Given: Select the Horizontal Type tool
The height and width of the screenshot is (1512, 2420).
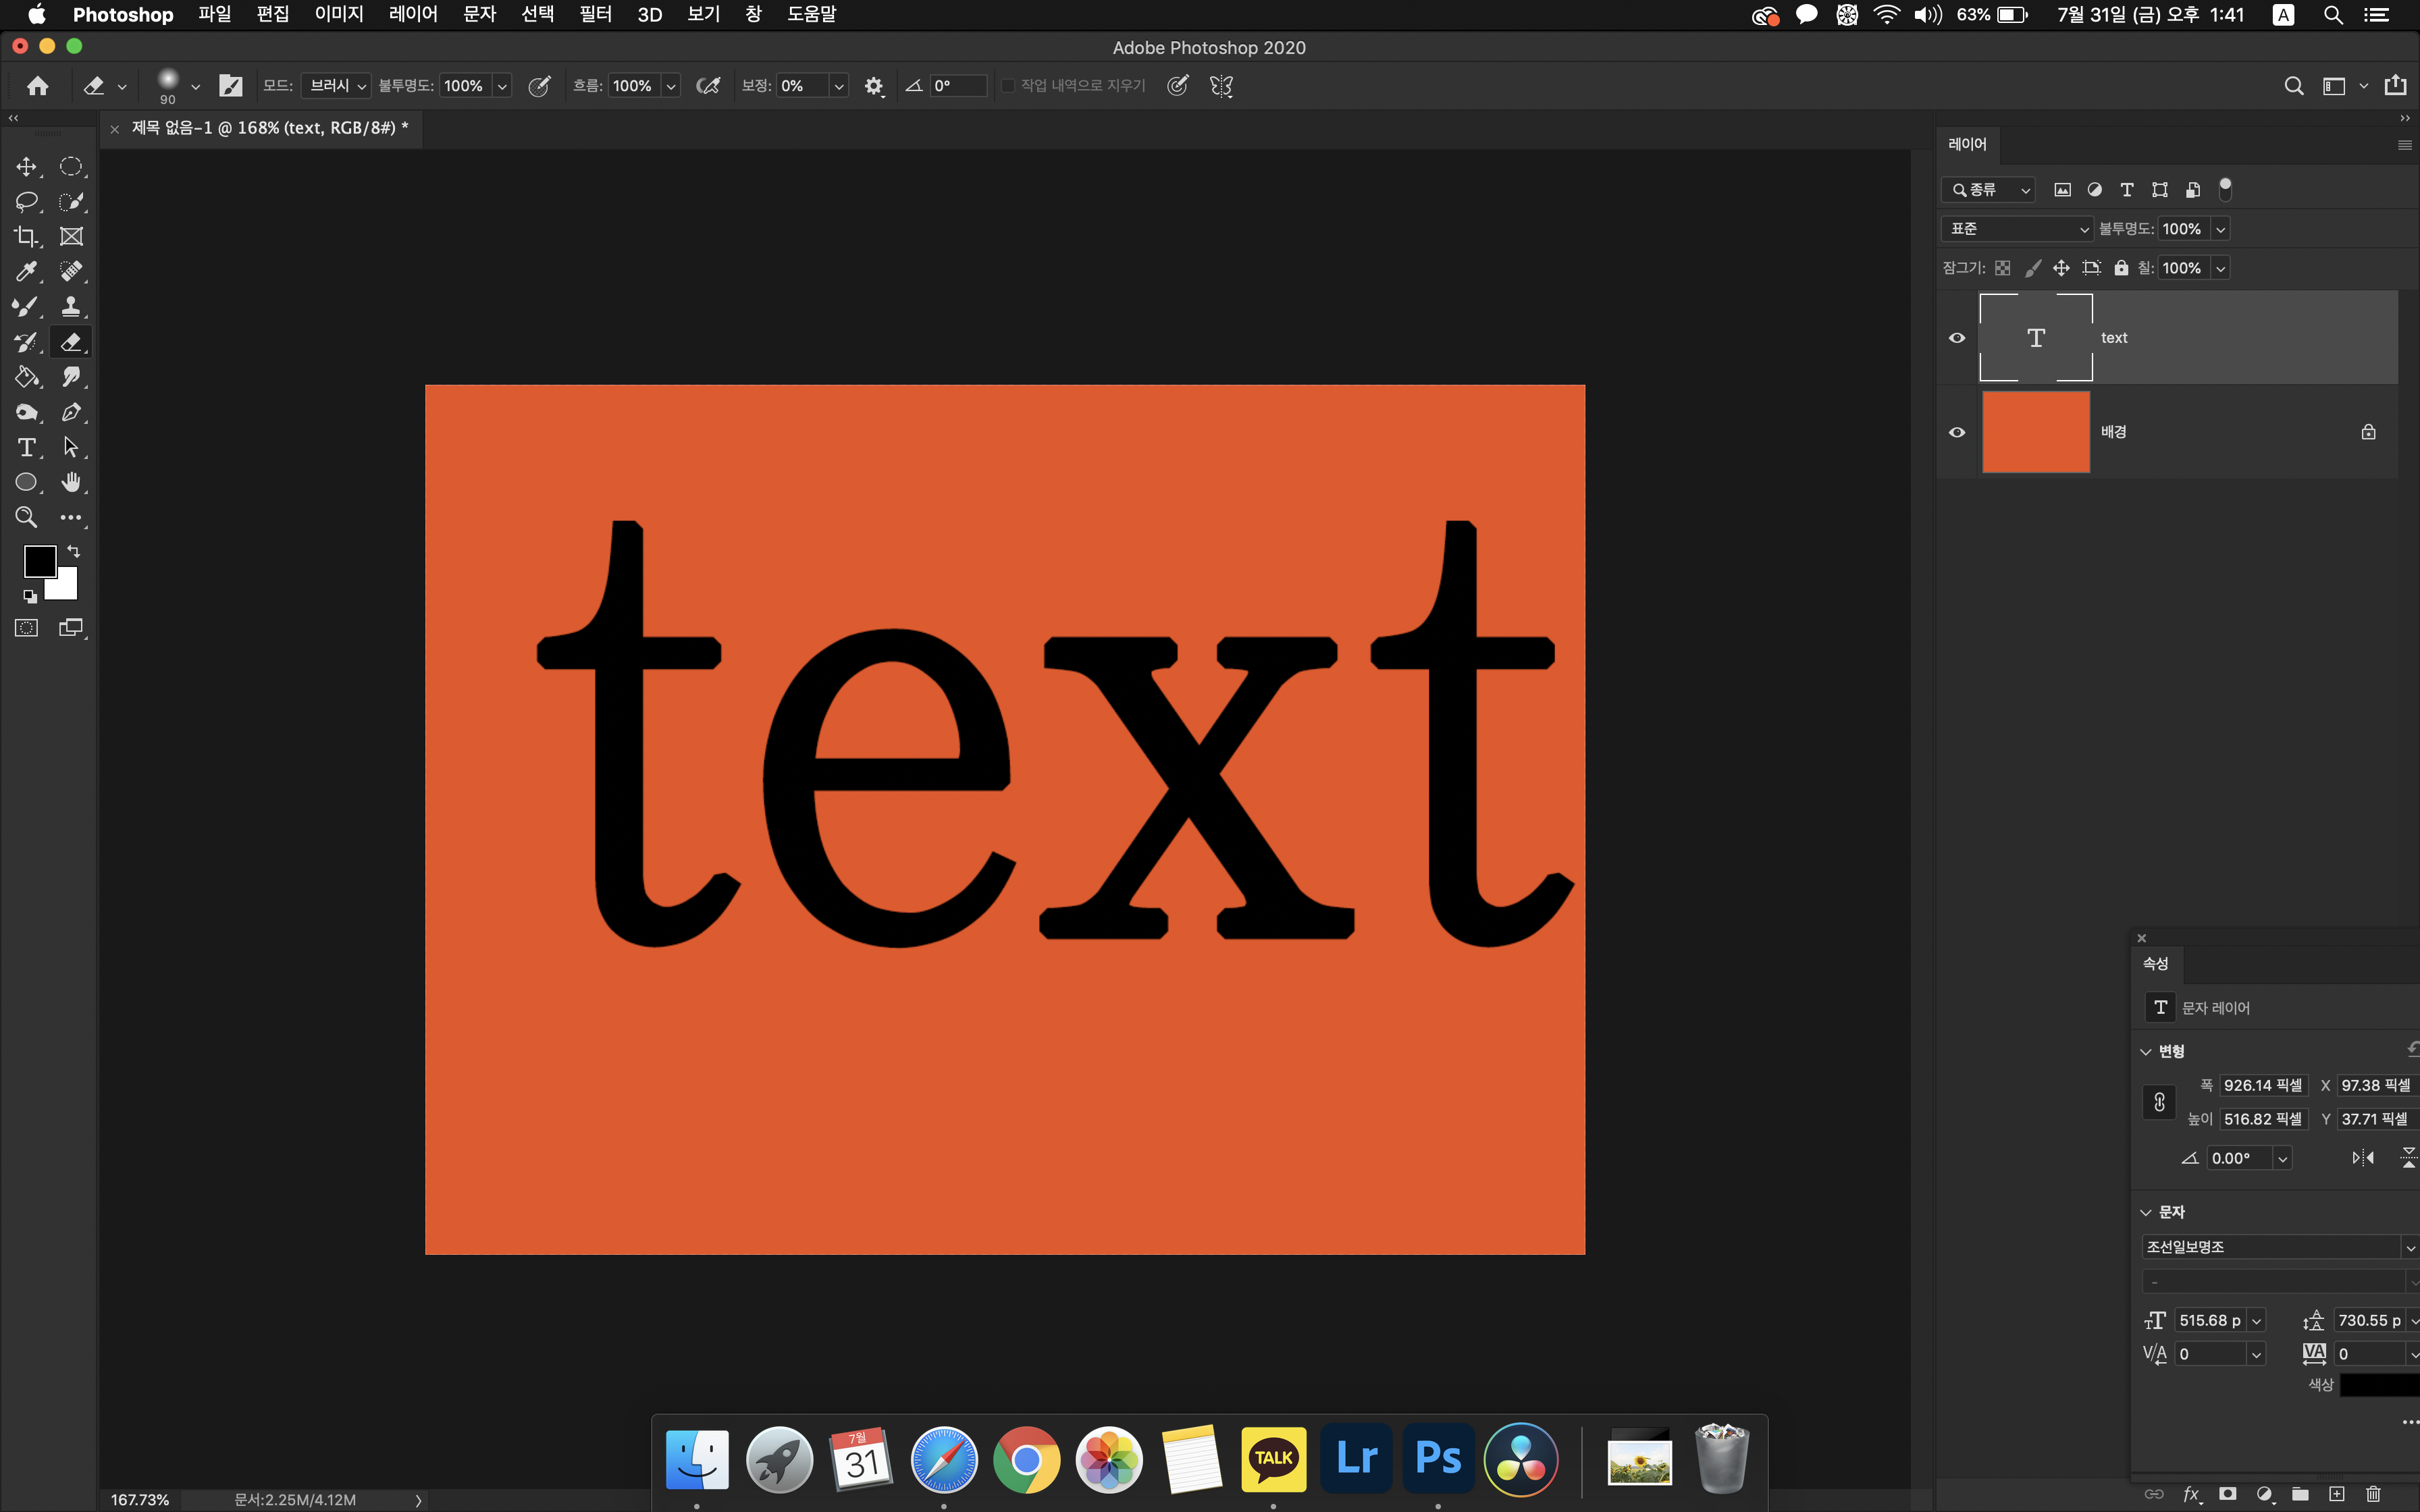Looking at the screenshot, I should 27,447.
